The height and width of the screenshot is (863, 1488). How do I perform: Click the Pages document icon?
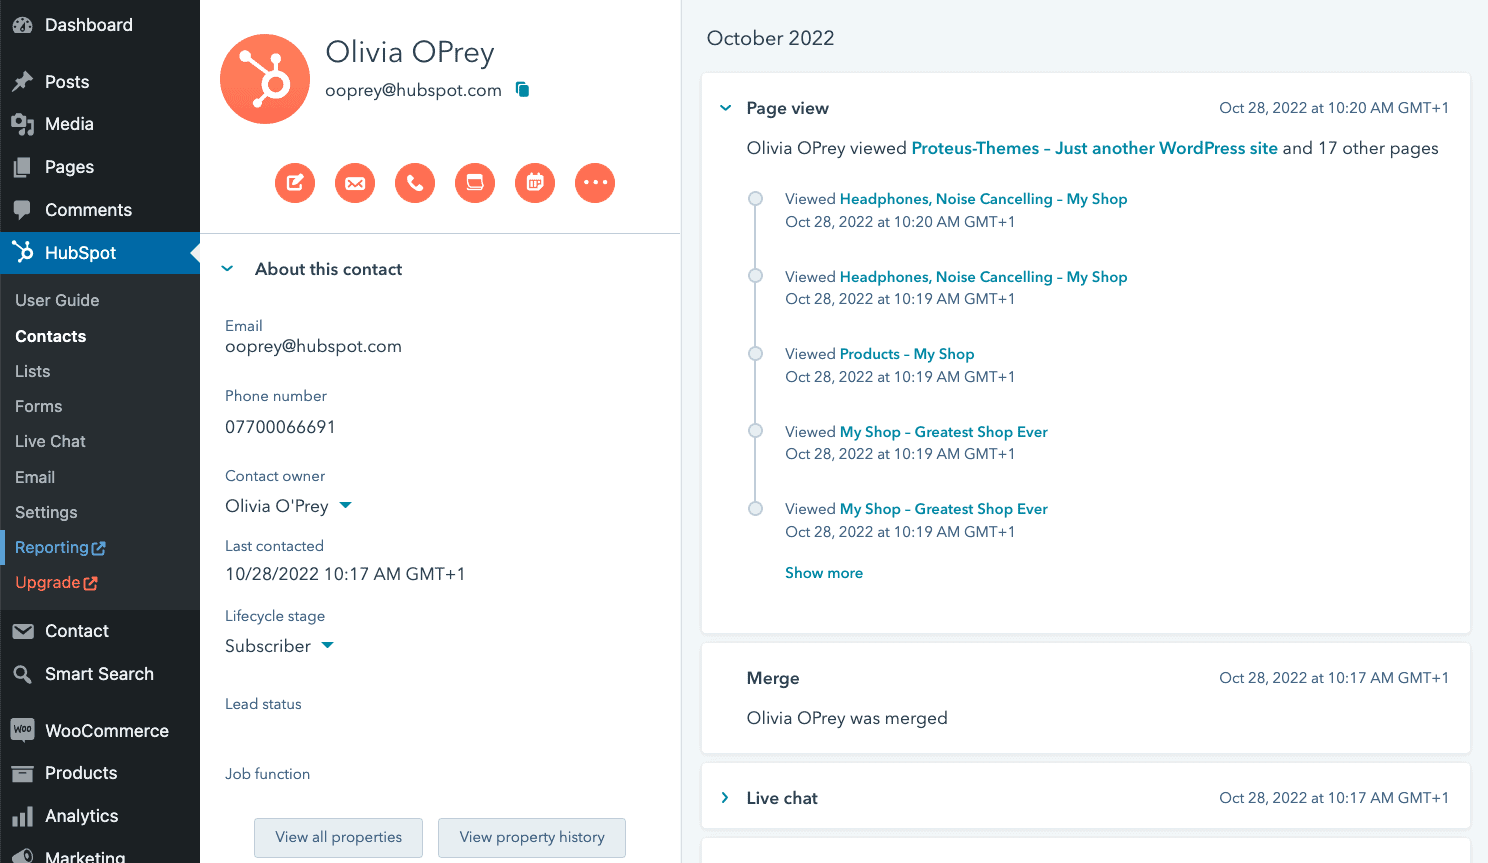click(22, 167)
